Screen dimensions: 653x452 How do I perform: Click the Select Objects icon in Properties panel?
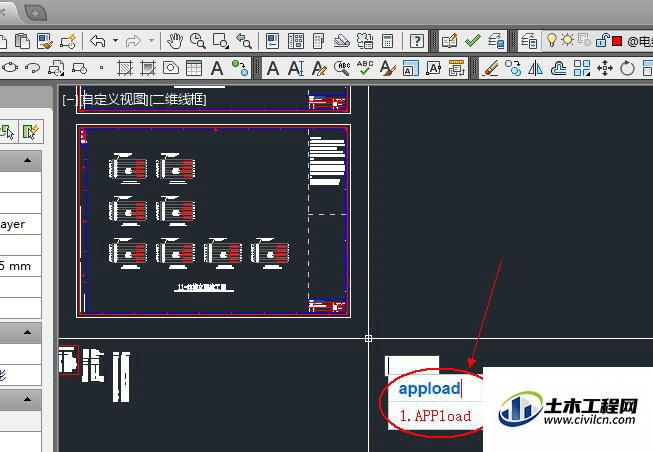[7, 132]
